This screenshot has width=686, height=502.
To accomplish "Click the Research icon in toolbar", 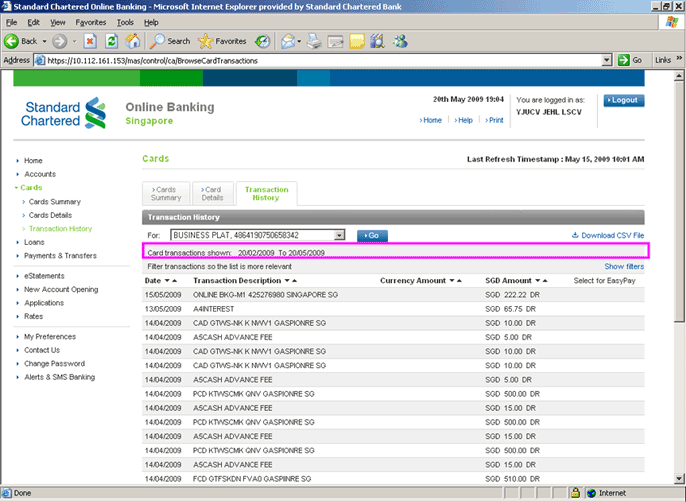I will (378, 41).
